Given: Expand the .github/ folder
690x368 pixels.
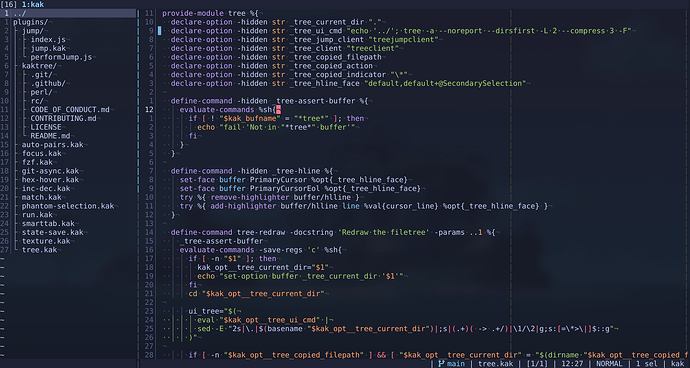Looking at the screenshot, I should pos(48,83).
